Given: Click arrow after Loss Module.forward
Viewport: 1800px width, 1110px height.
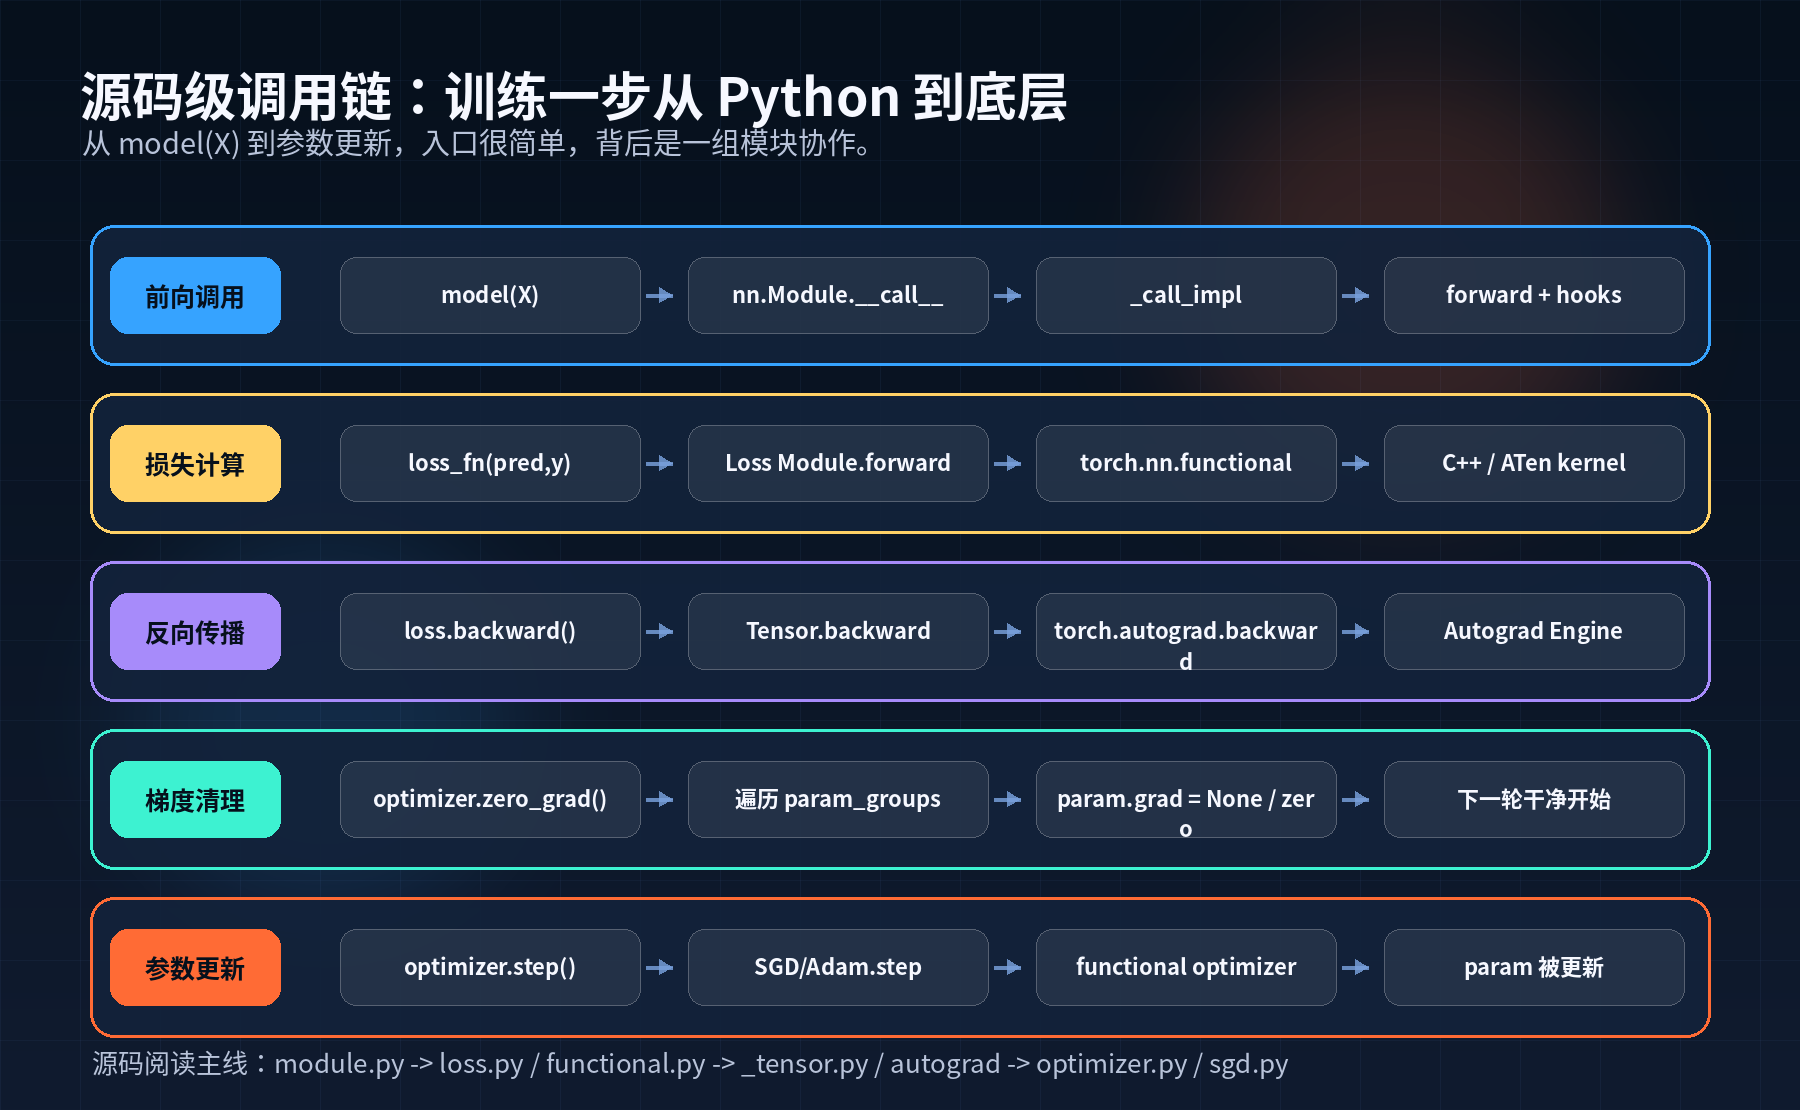Looking at the screenshot, I should pos(1008,463).
